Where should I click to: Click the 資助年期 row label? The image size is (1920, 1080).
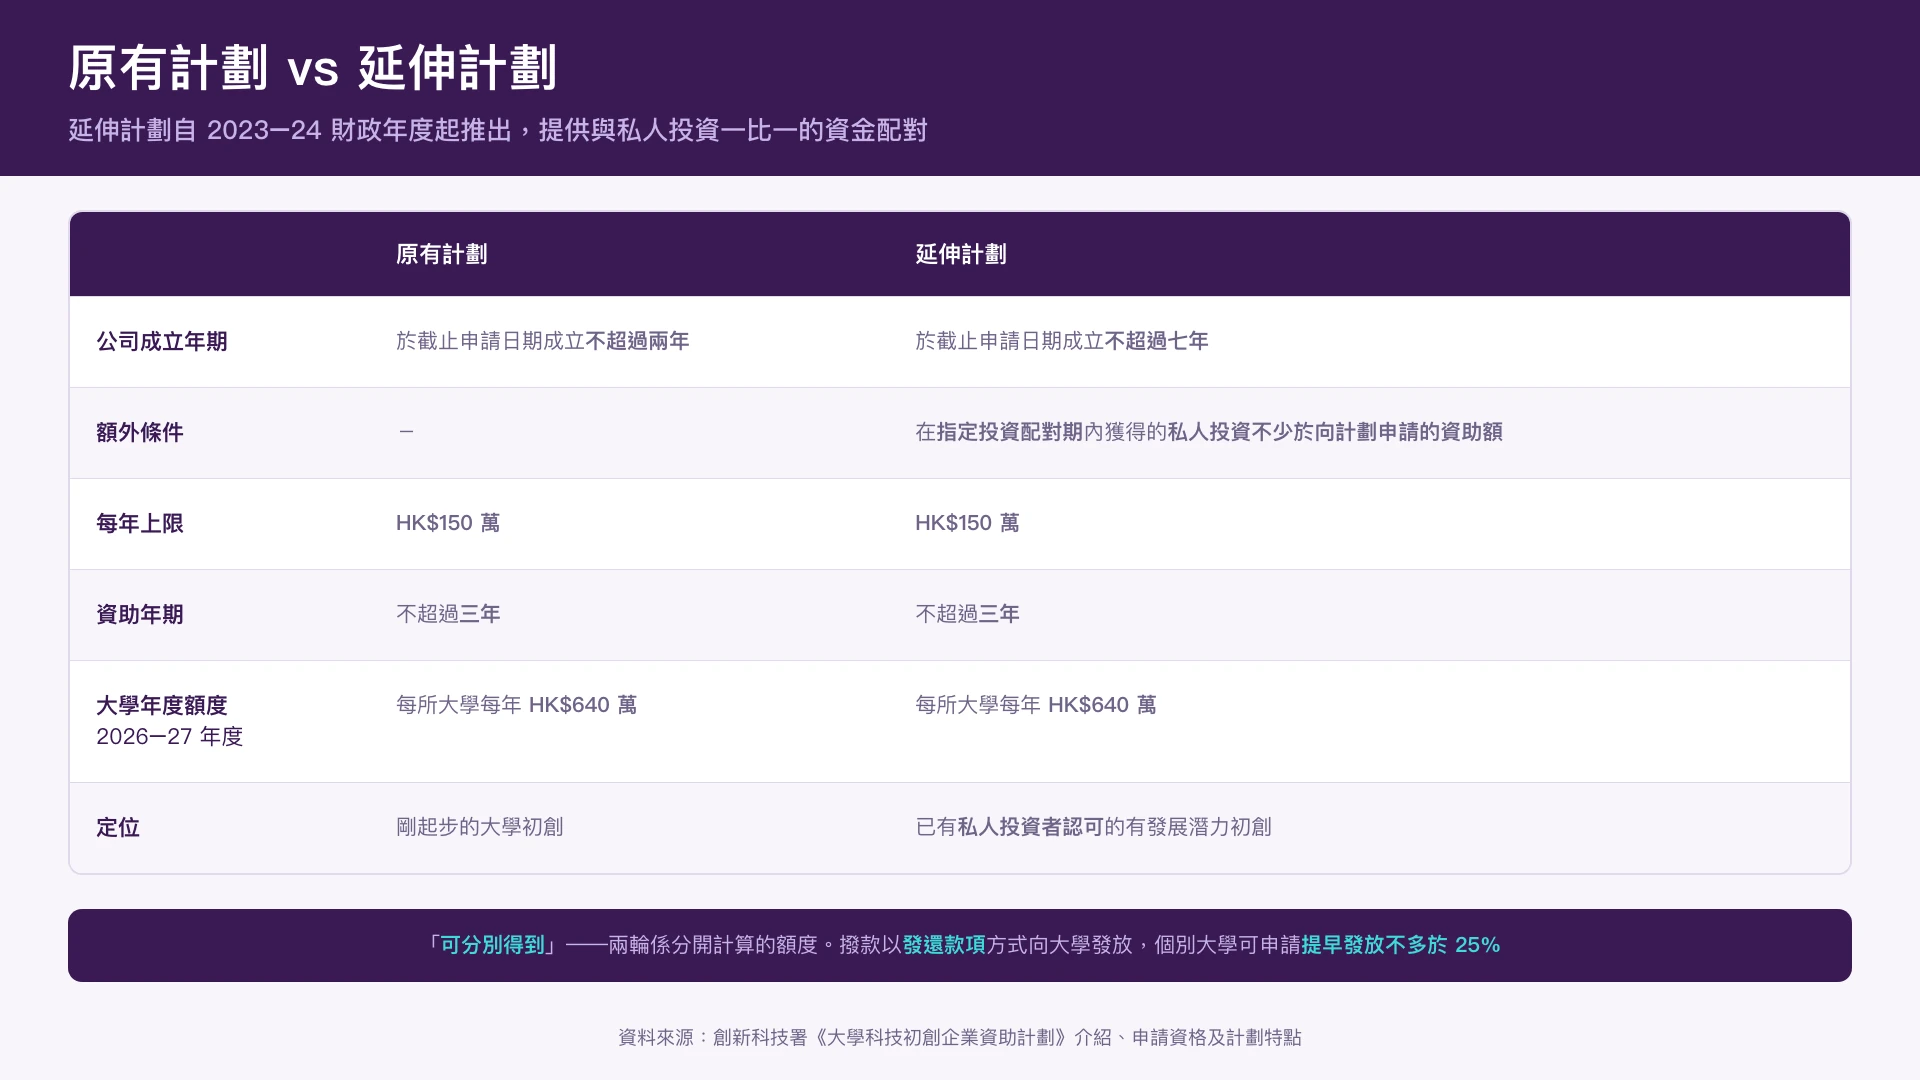tap(140, 614)
